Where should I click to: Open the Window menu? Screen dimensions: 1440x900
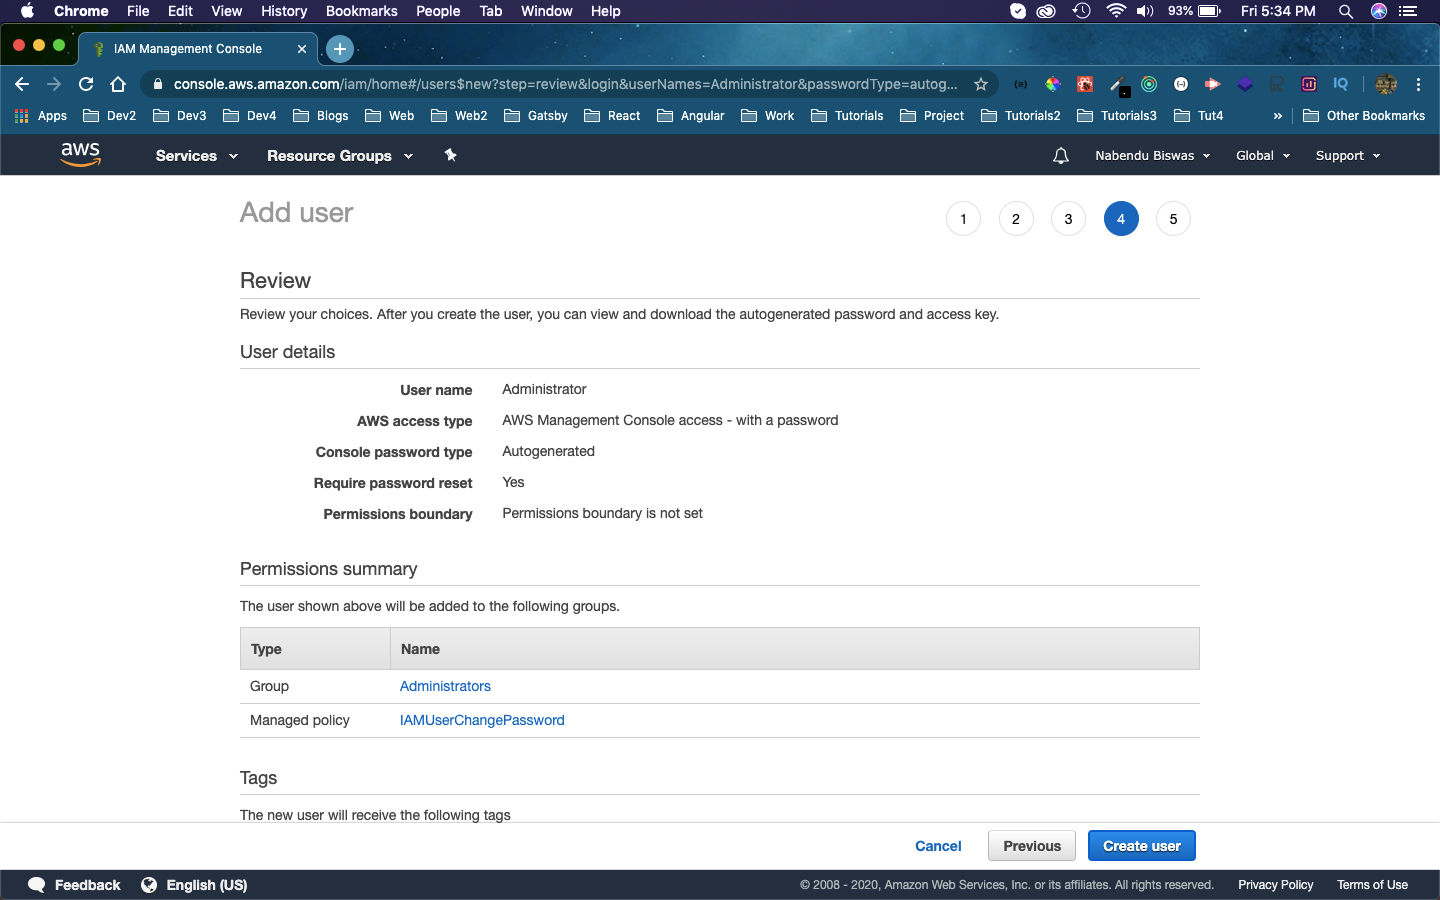point(547,11)
